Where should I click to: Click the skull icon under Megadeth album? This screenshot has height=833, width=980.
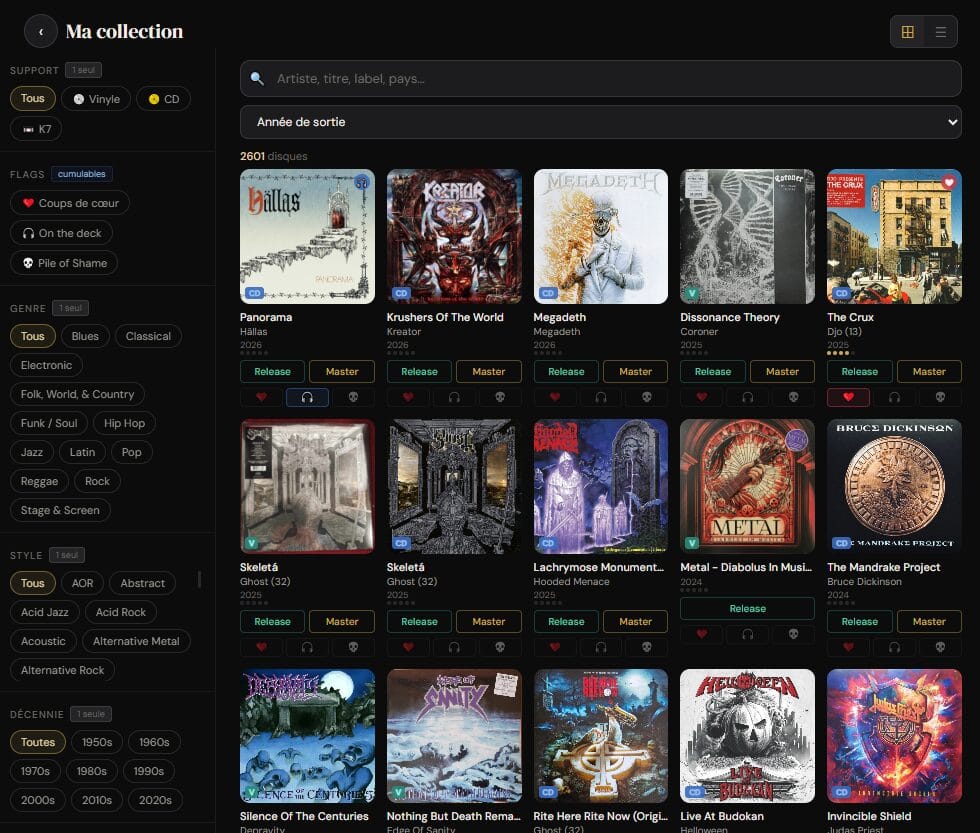[647, 397]
